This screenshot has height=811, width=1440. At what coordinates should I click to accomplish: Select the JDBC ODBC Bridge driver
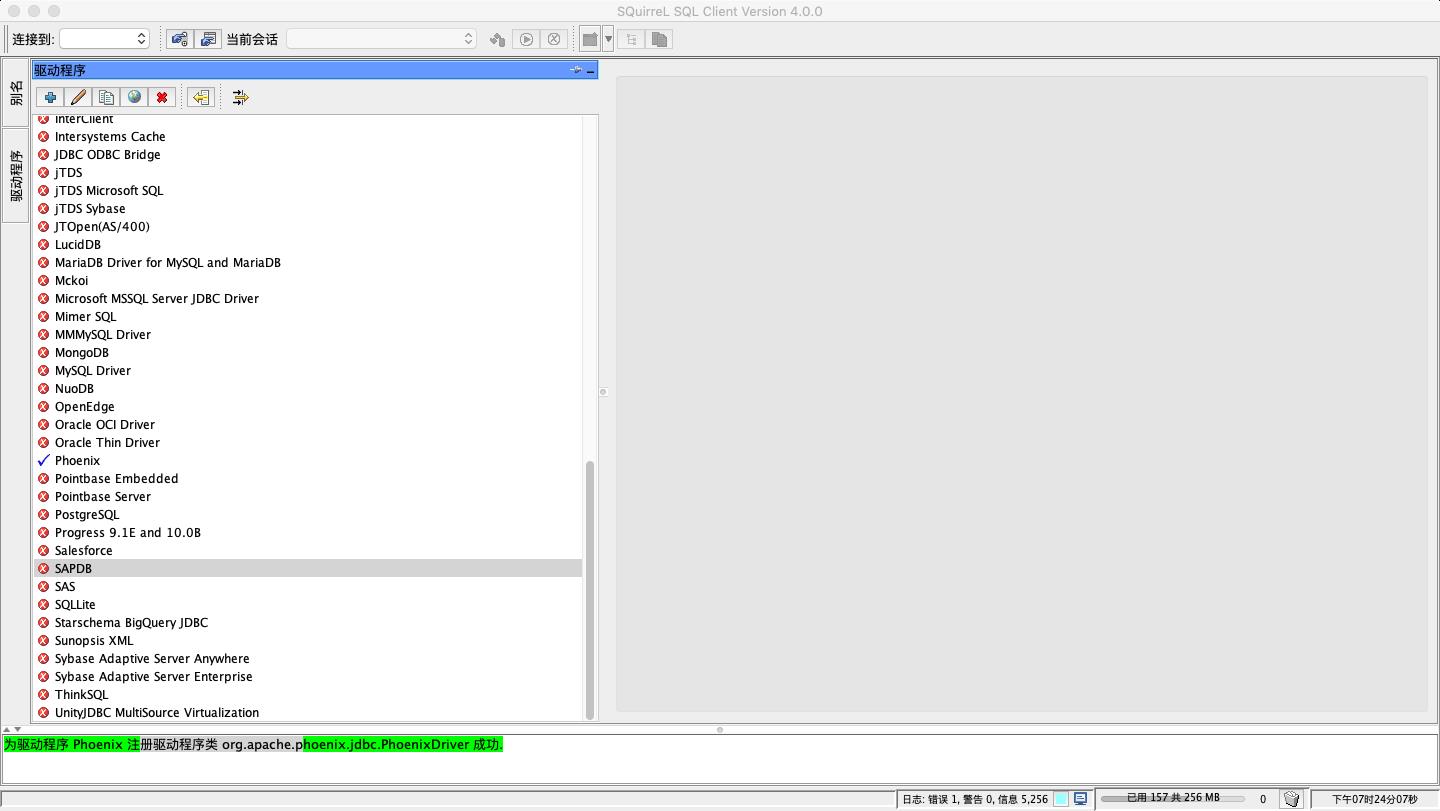tap(308, 154)
